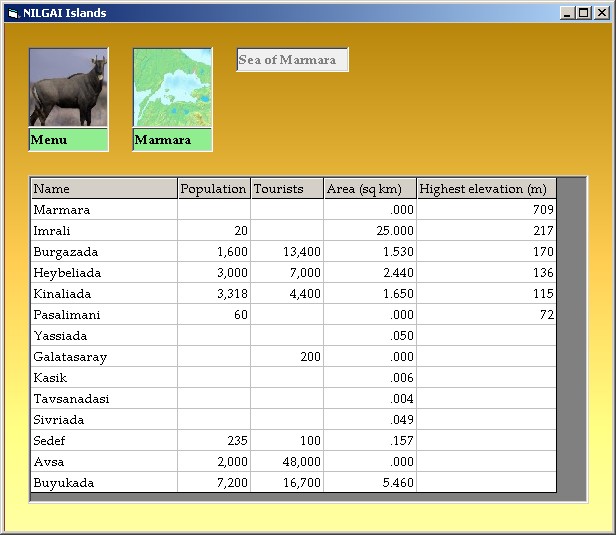The width and height of the screenshot is (616, 535).
Task: Click the Highest elevation (m) header
Action: coord(485,189)
